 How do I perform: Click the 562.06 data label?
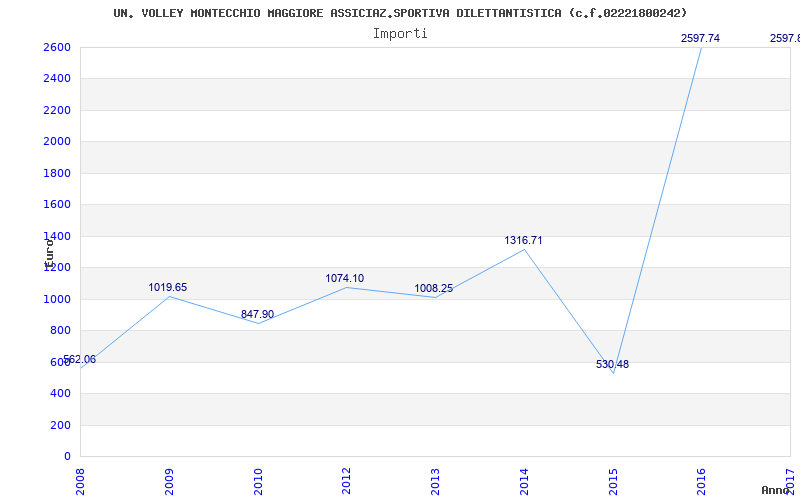(x=79, y=360)
